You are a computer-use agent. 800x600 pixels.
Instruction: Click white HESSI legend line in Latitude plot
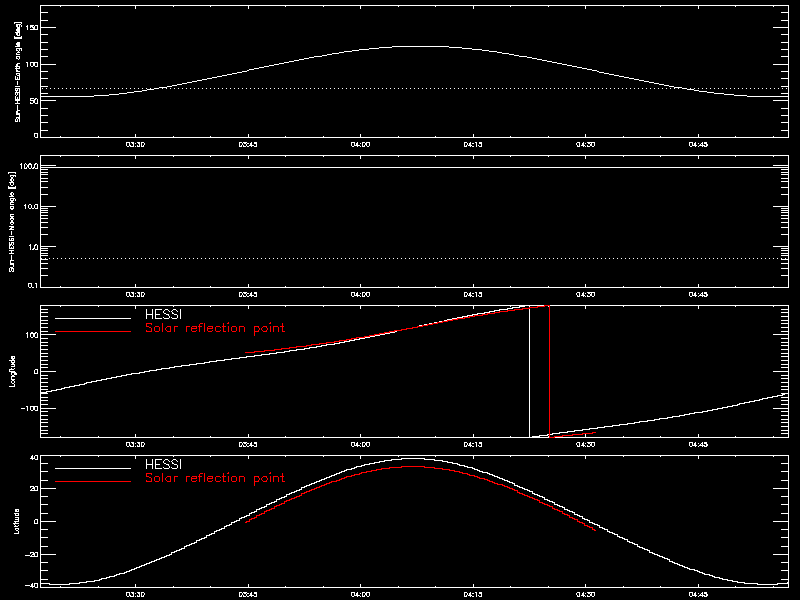[x=93, y=468]
